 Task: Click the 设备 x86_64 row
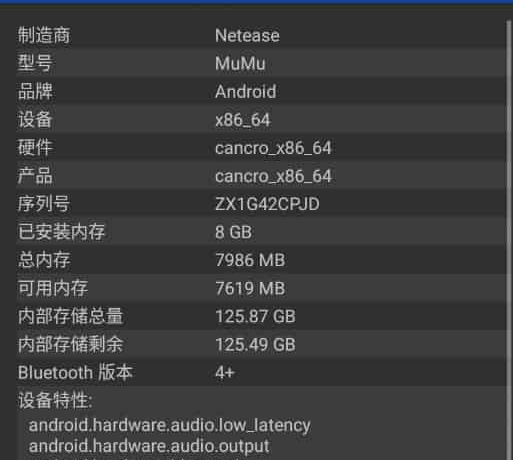point(261,119)
